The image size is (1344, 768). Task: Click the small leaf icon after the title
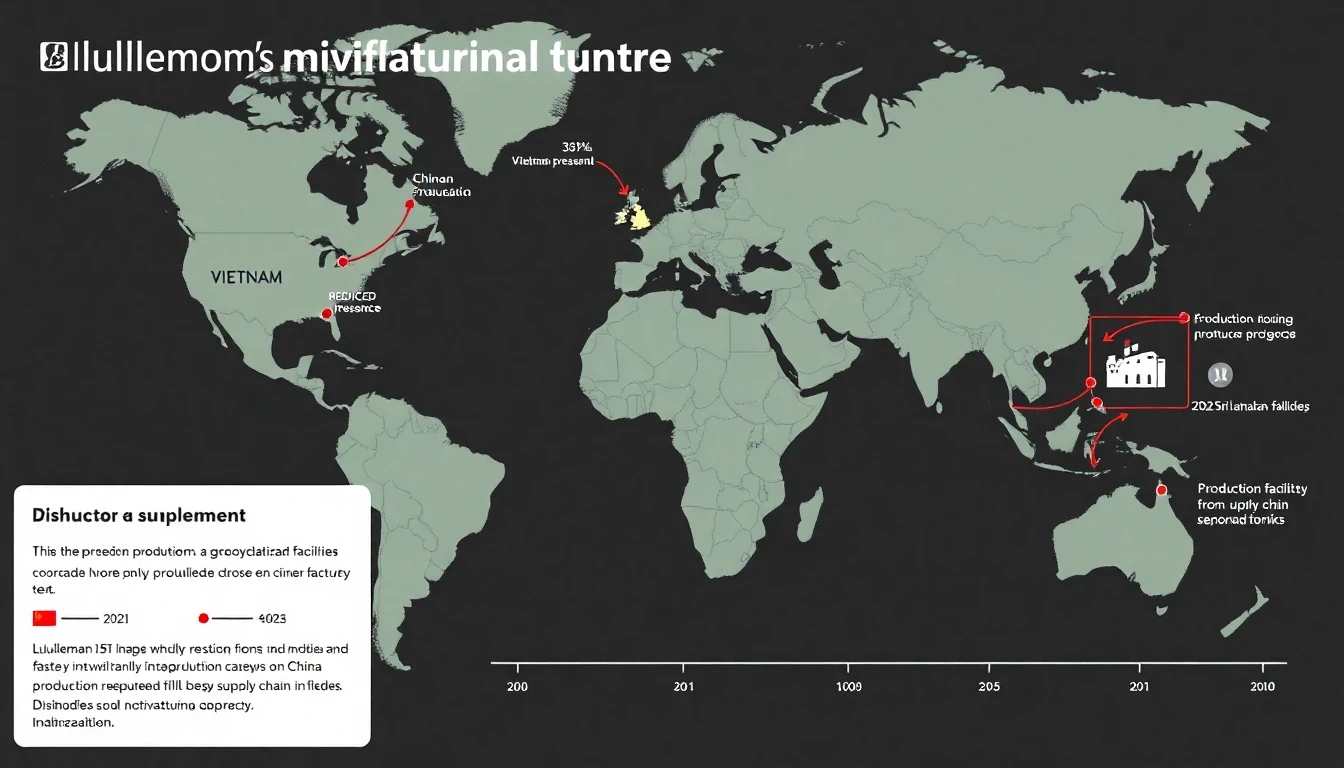pos(700,56)
